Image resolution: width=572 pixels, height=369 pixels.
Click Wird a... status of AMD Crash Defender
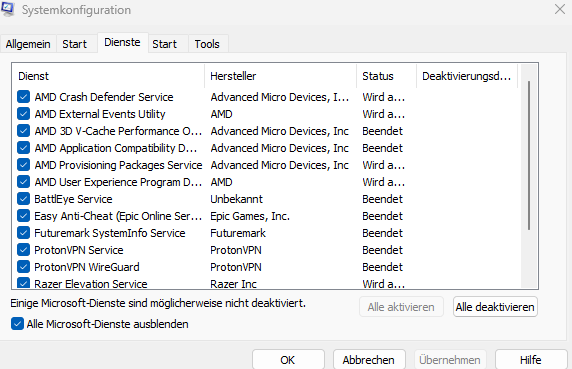point(383,97)
